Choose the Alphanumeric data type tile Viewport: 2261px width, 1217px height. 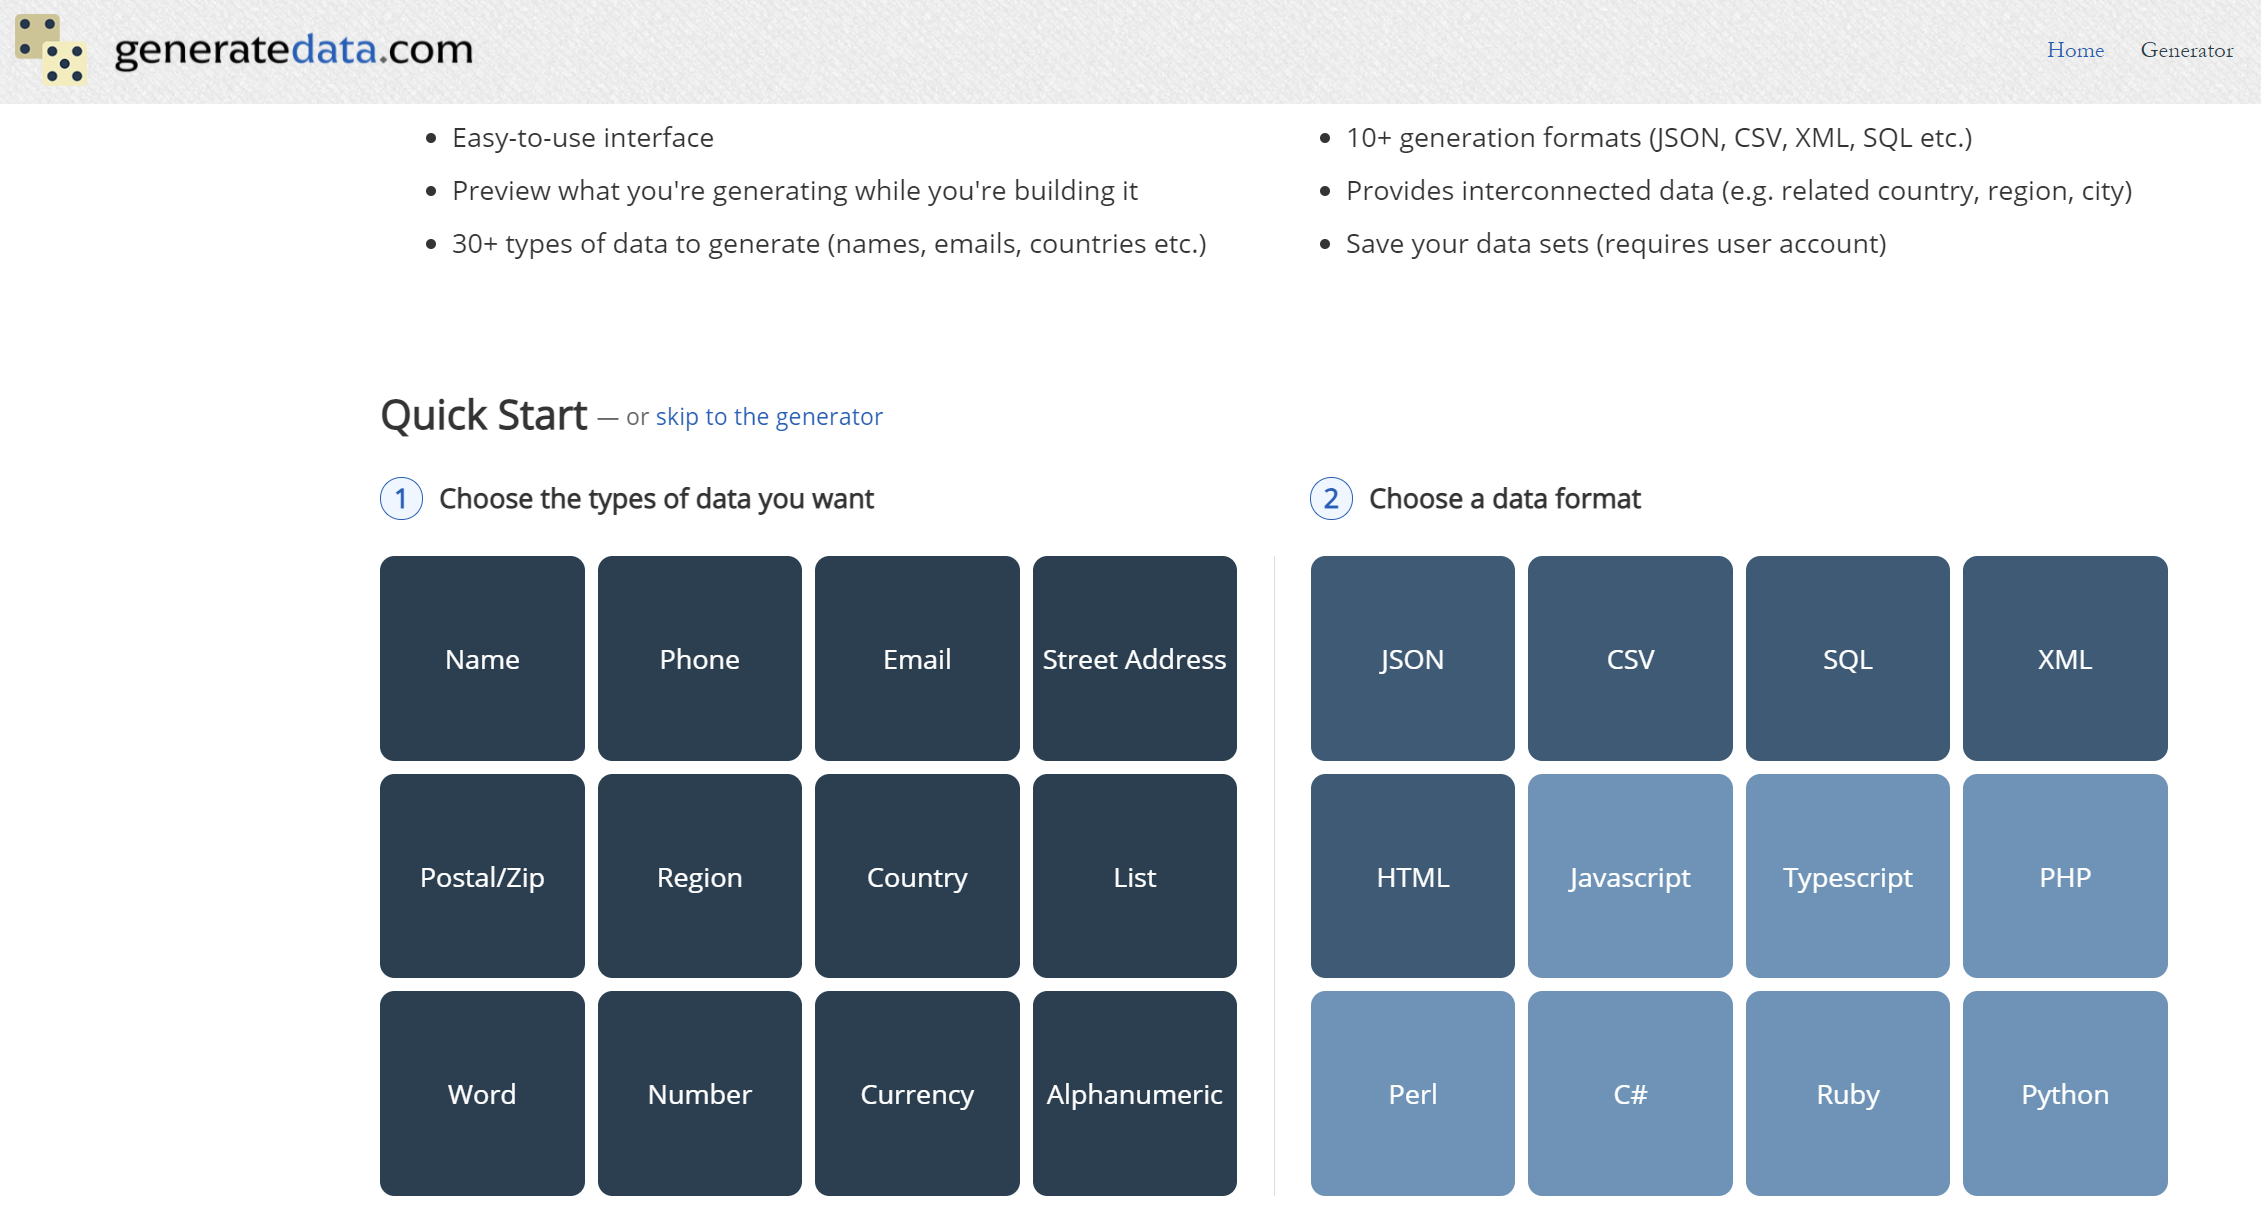tap(1134, 1093)
